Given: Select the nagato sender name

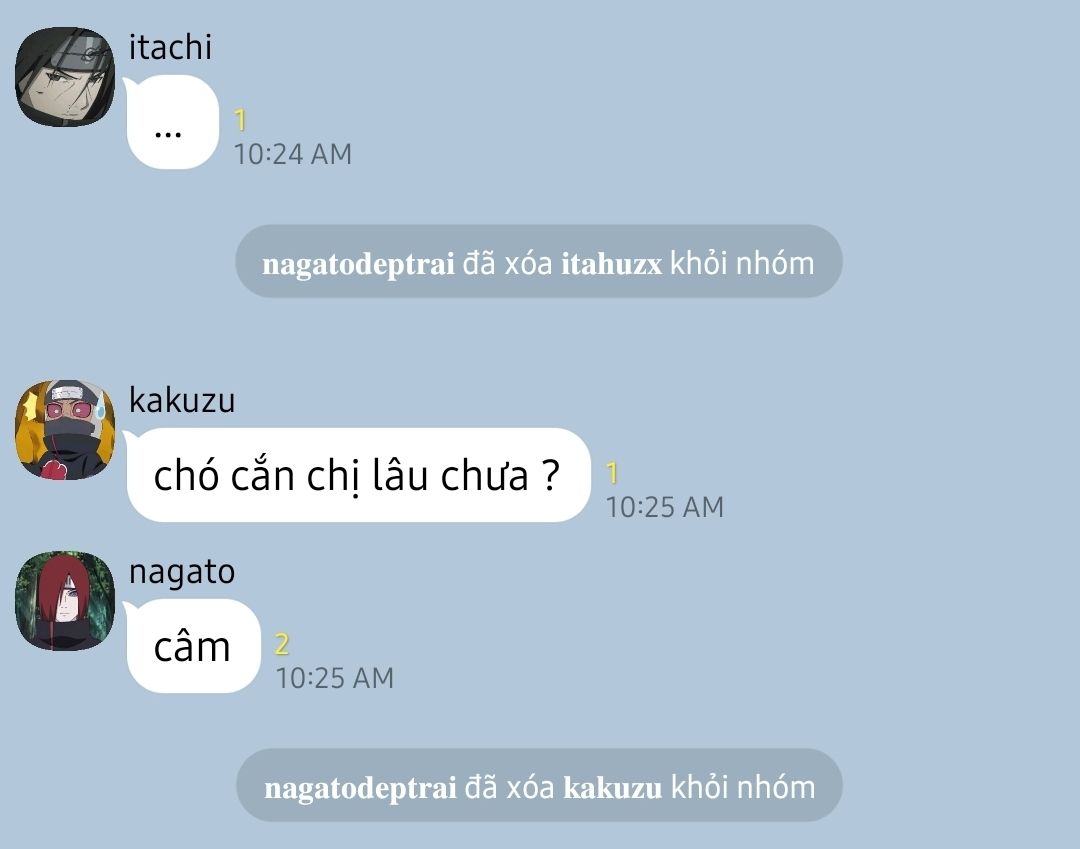Looking at the screenshot, I should click(x=182, y=572).
